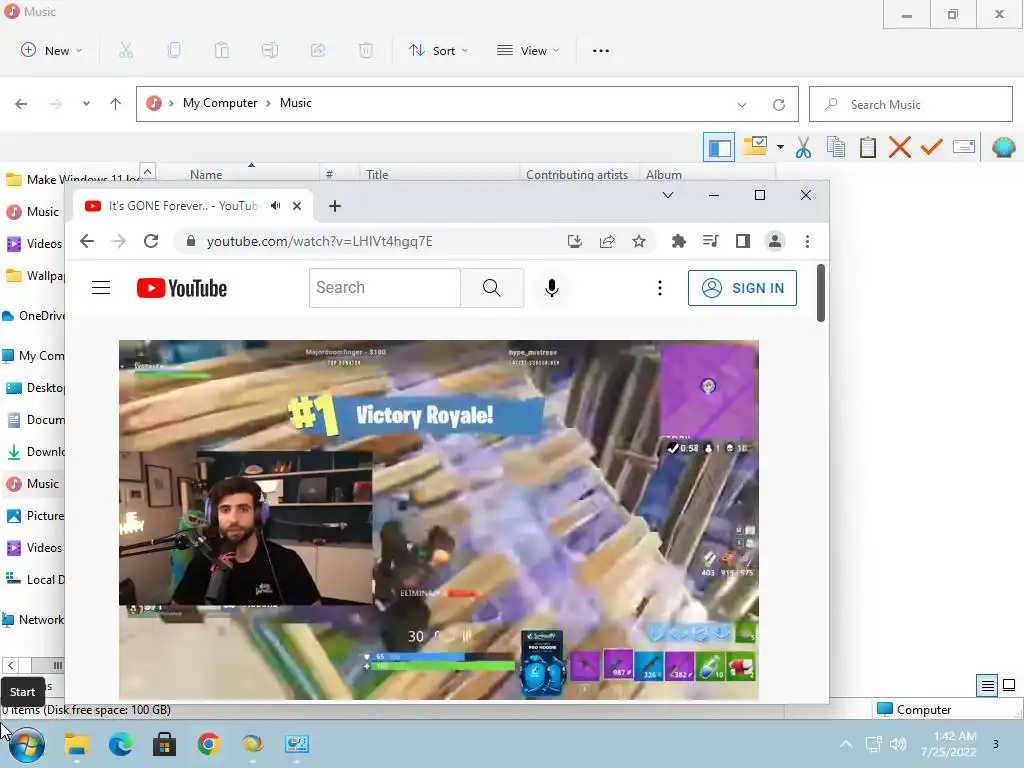Select Local Disk in the Explorer sidebar
Image resolution: width=1024 pixels, height=768 pixels.
coord(34,579)
